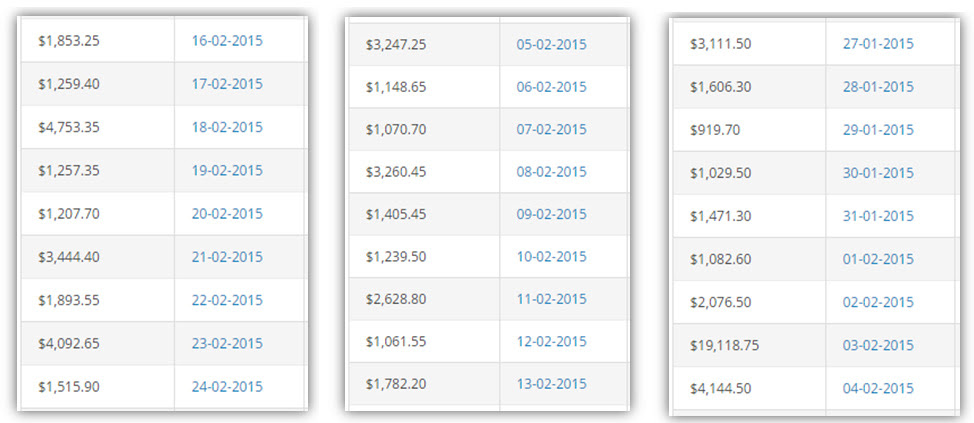Open the 08-02-2015 date link
The image size is (974, 423).
tap(552, 172)
